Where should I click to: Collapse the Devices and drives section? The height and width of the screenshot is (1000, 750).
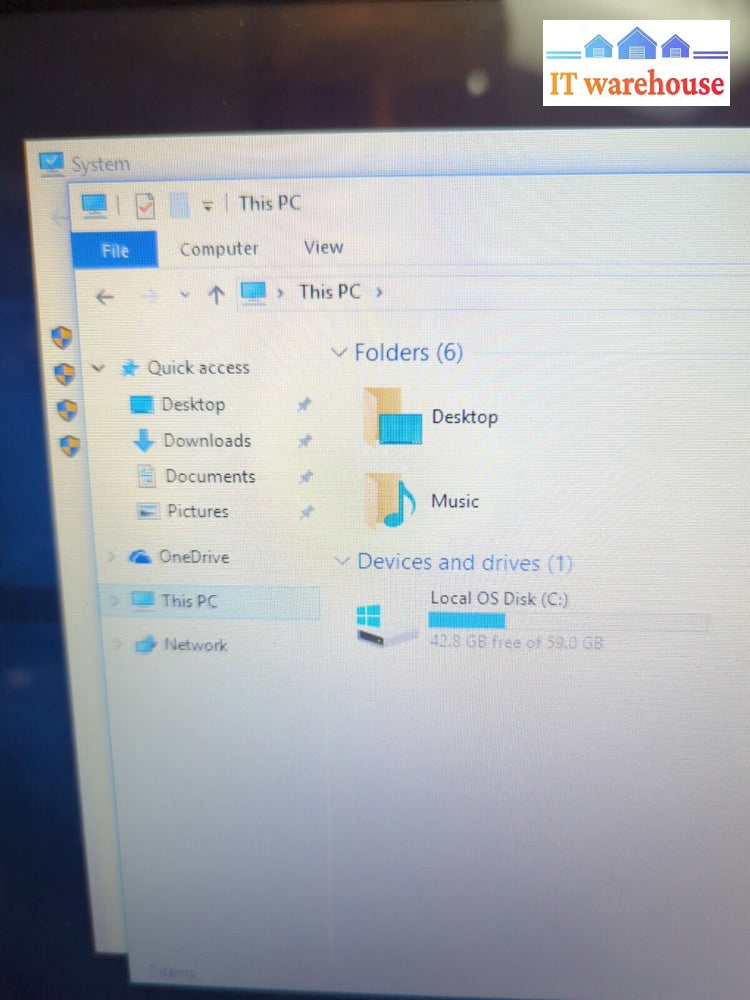click(x=343, y=562)
